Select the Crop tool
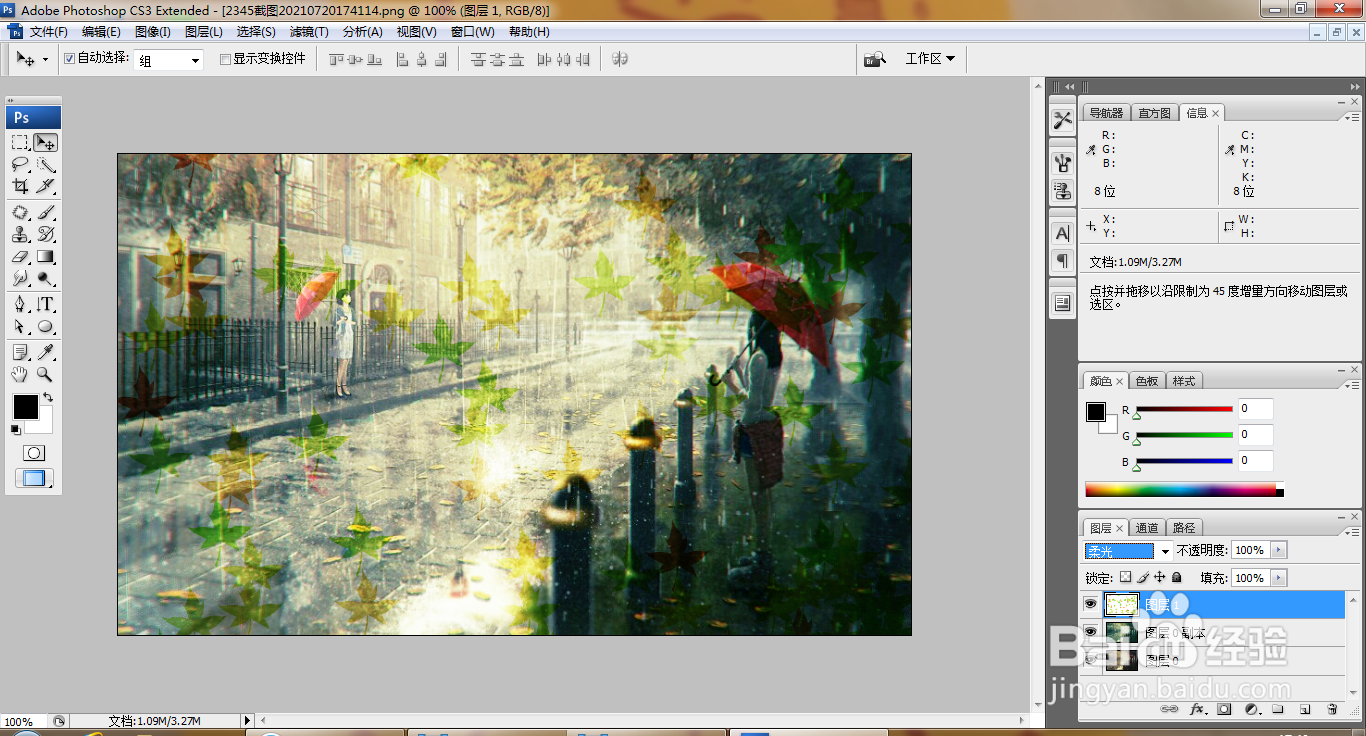 pyautogui.click(x=20, y=186)
